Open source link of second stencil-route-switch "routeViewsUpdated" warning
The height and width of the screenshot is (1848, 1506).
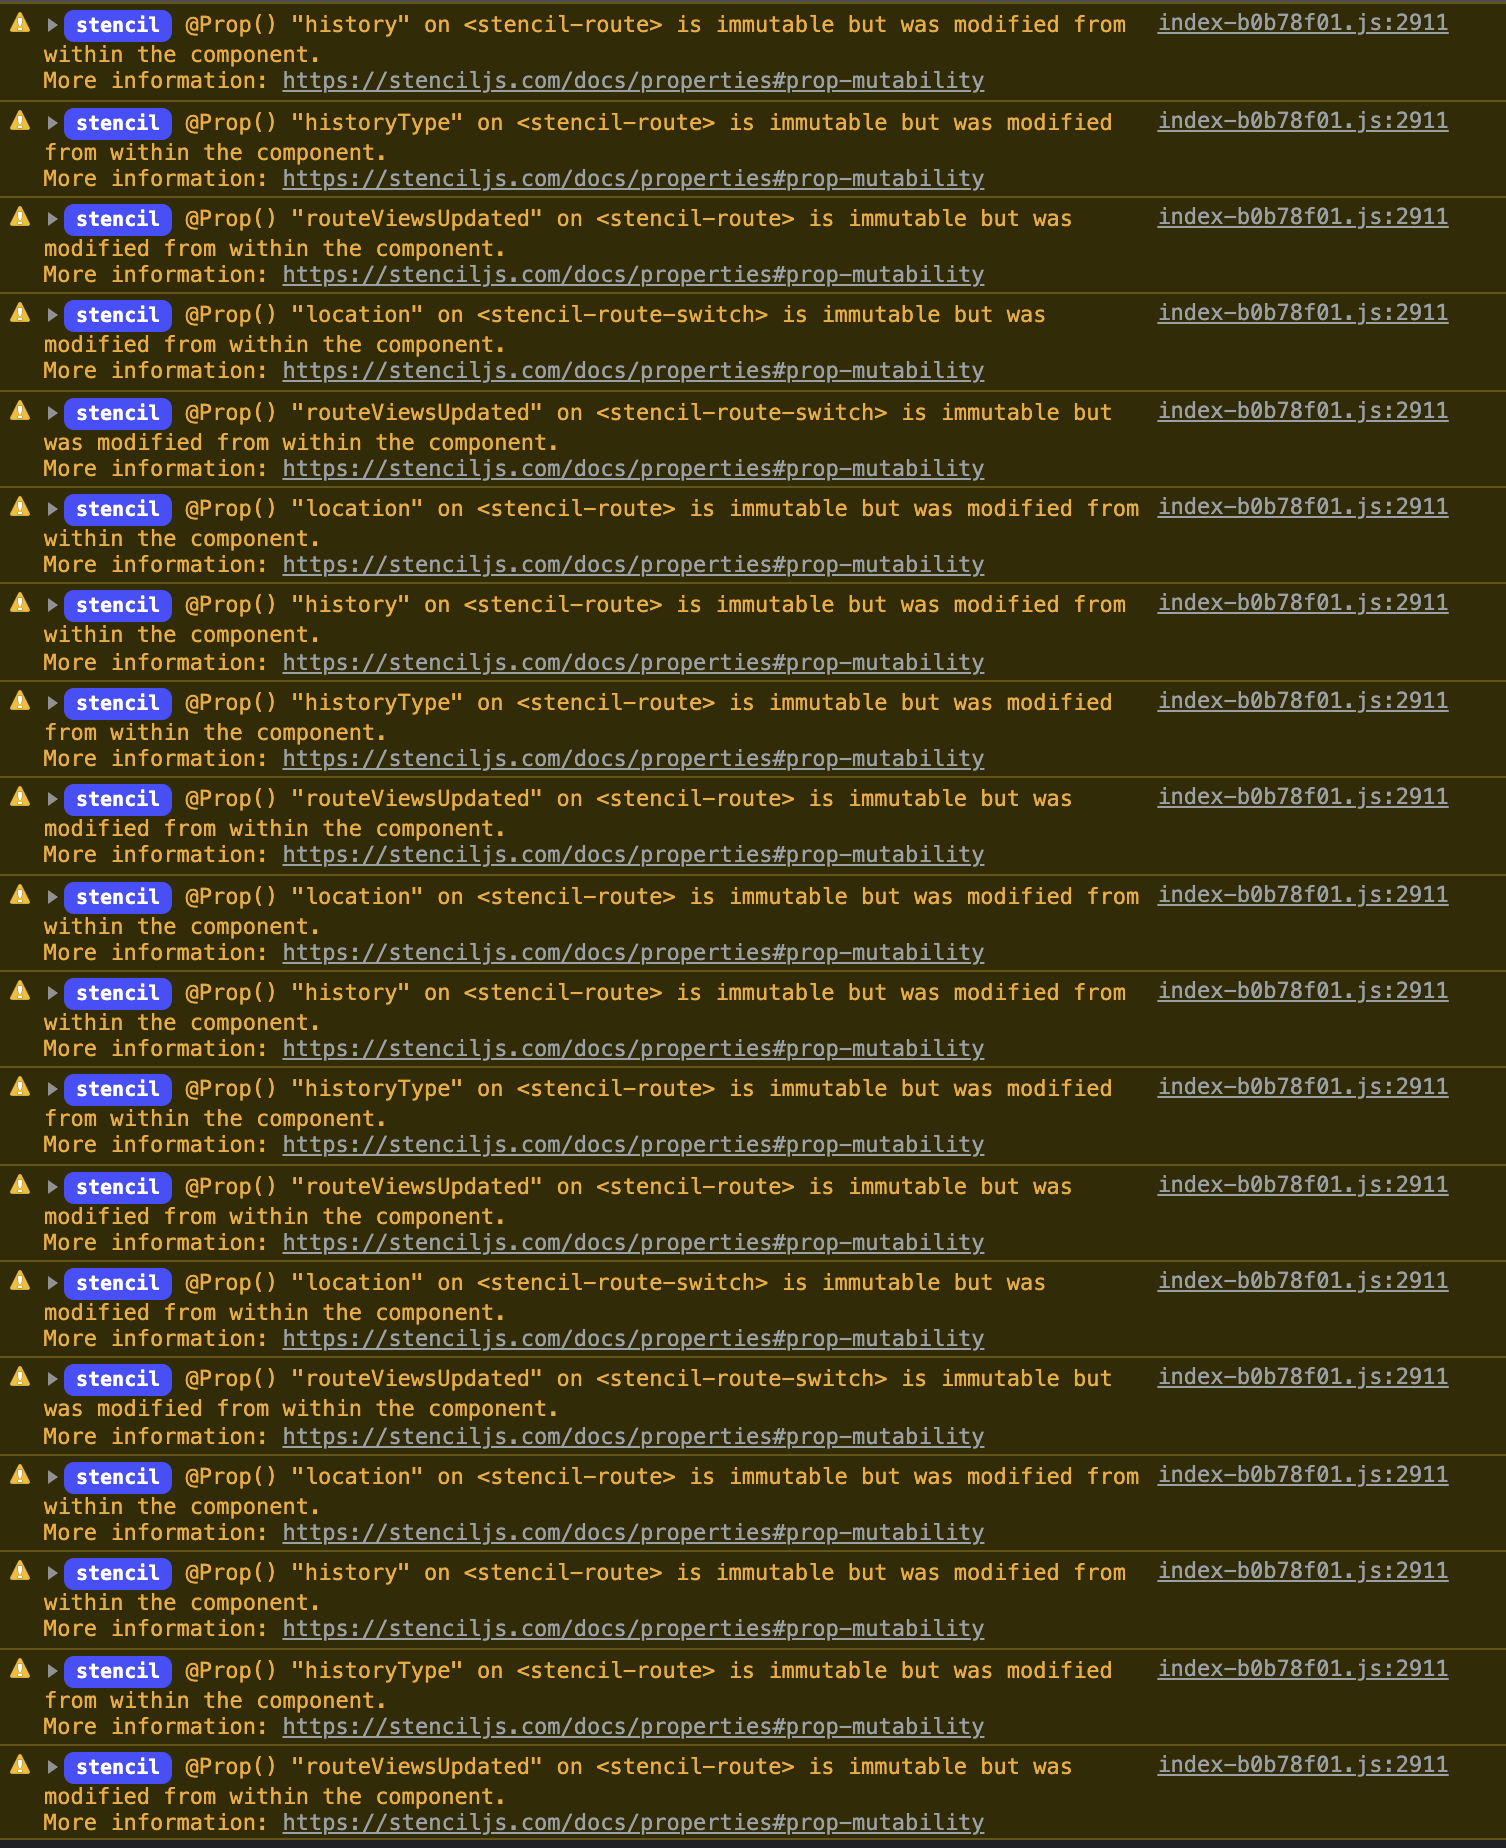(1302, 1377)
